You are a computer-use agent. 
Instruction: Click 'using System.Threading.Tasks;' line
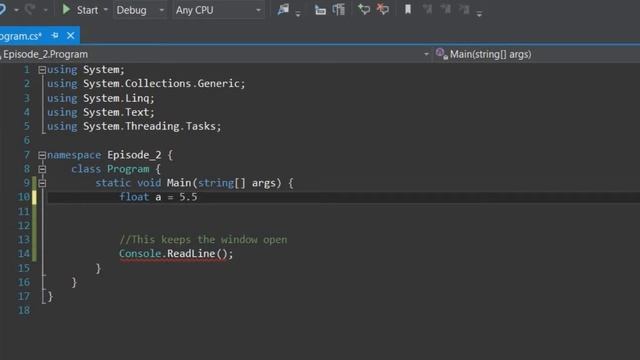tap(134, 127)
